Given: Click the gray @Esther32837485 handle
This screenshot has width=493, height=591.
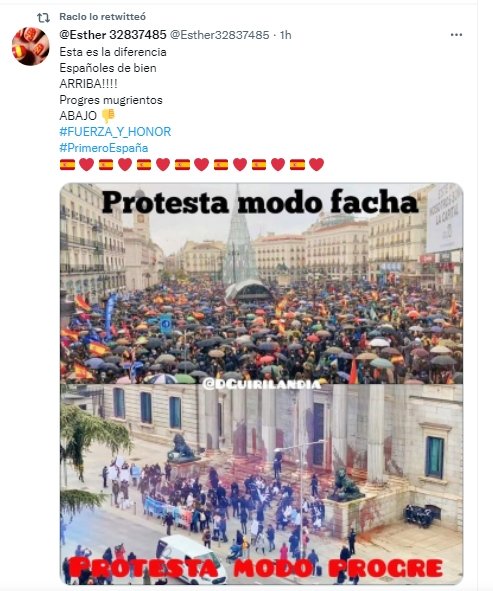Looking at the screenshot, I should tap(220, 35).
